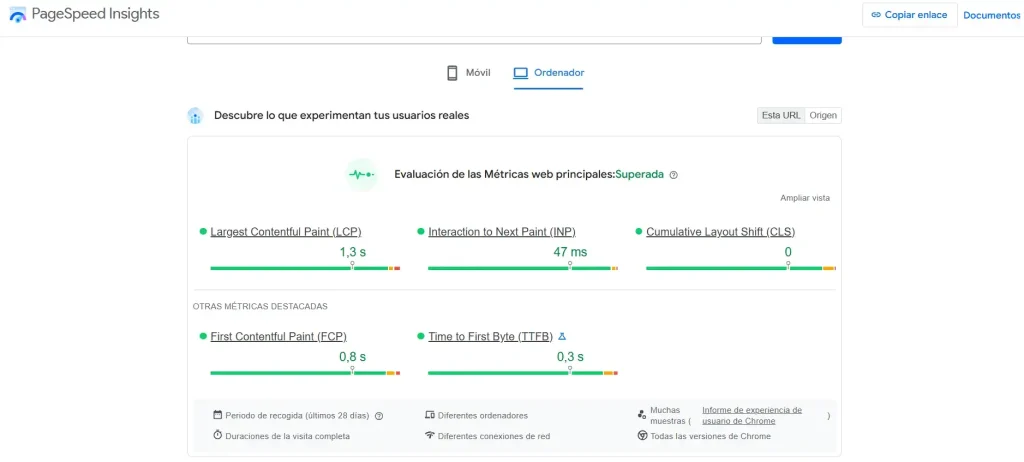Click the link icon in Copiar enlace
The image size is (1024, 462).
[876, 15]
